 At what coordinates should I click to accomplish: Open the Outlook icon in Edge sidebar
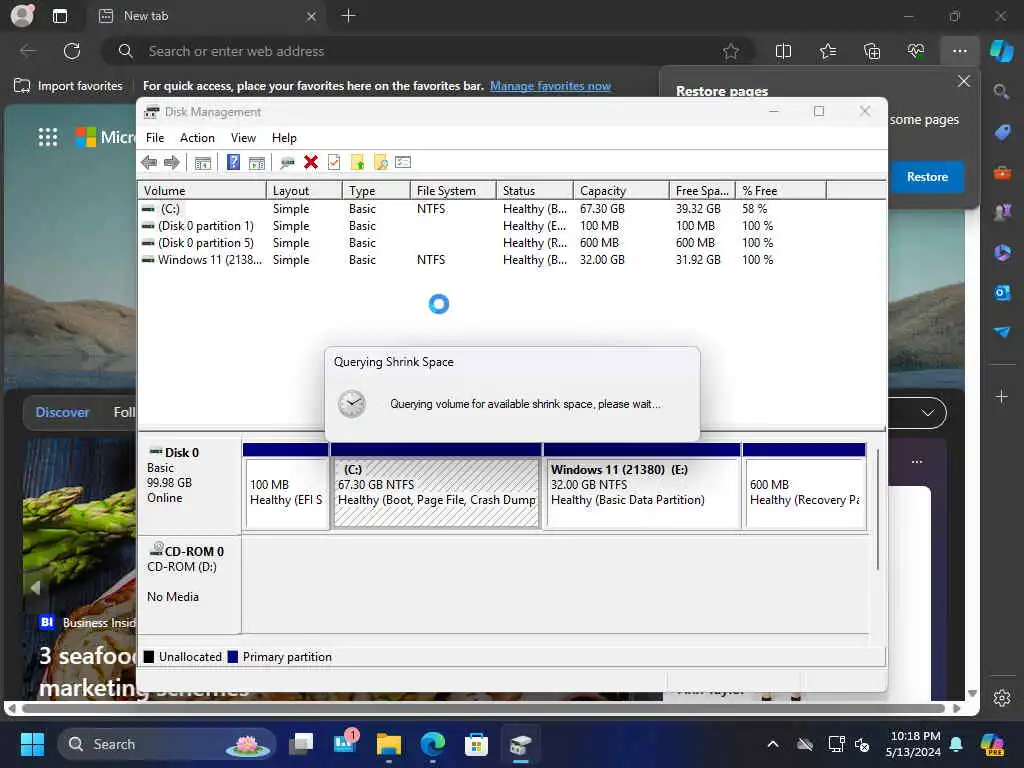click(1002, 293)
